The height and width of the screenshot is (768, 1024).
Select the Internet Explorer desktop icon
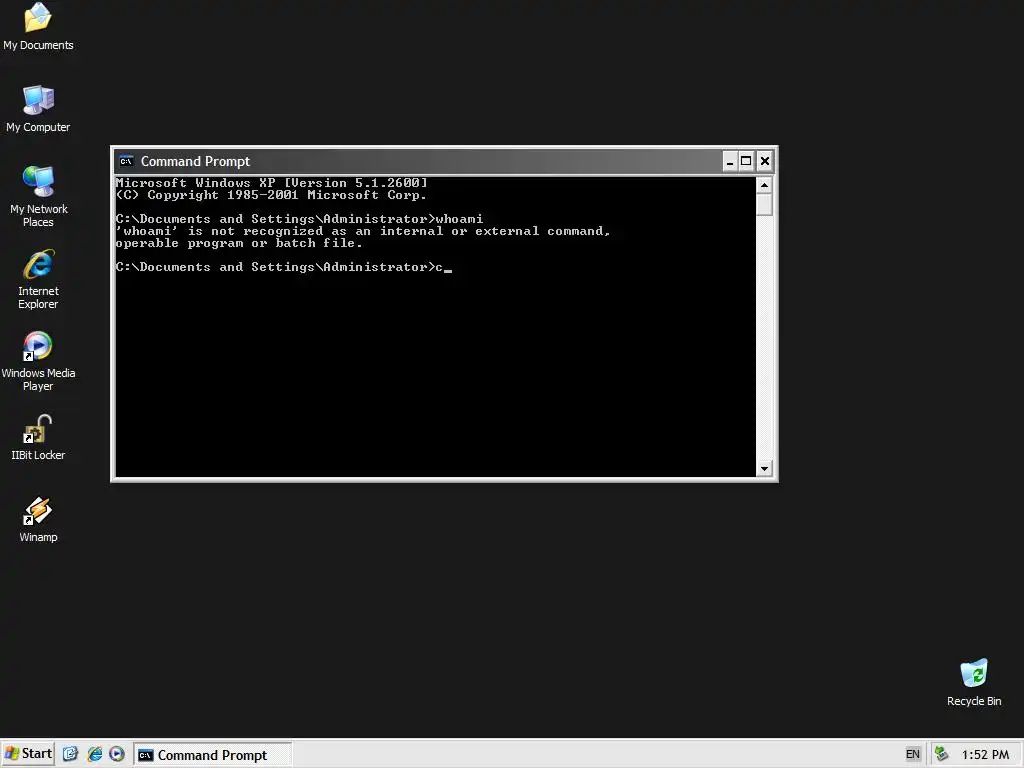click(39, 279)
